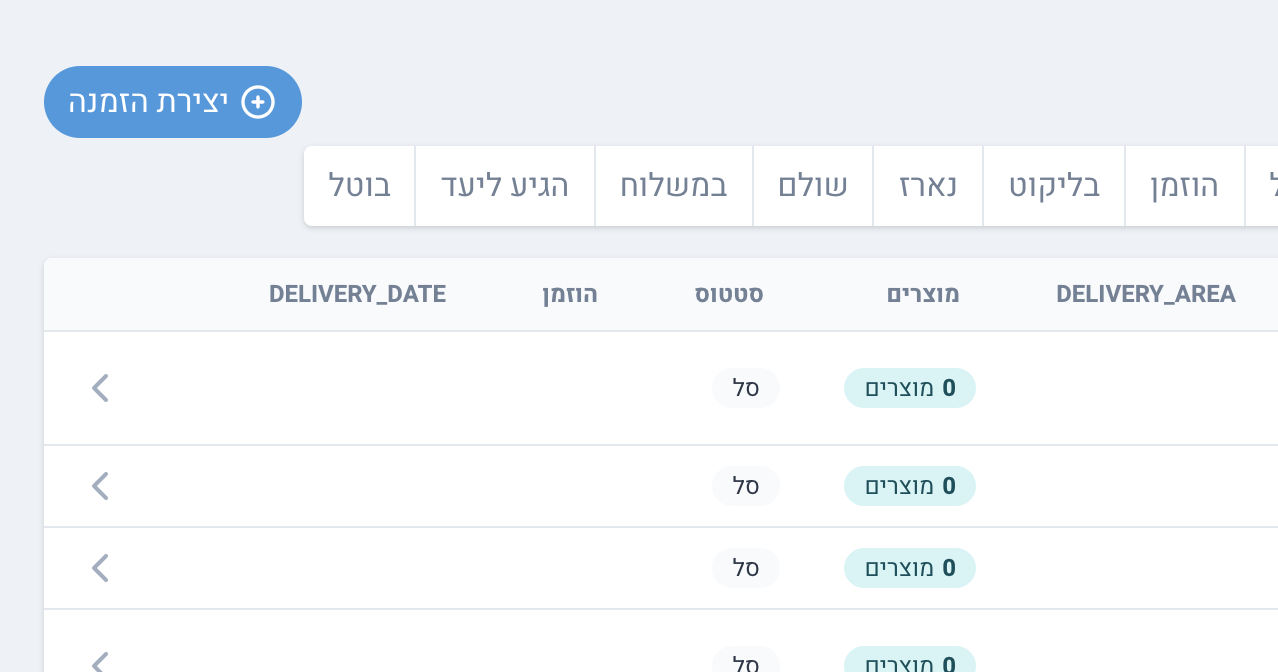Choose the נארז status tab
Screen dimensions: 1278x672
pyautogui.click(x=928, y=186)
